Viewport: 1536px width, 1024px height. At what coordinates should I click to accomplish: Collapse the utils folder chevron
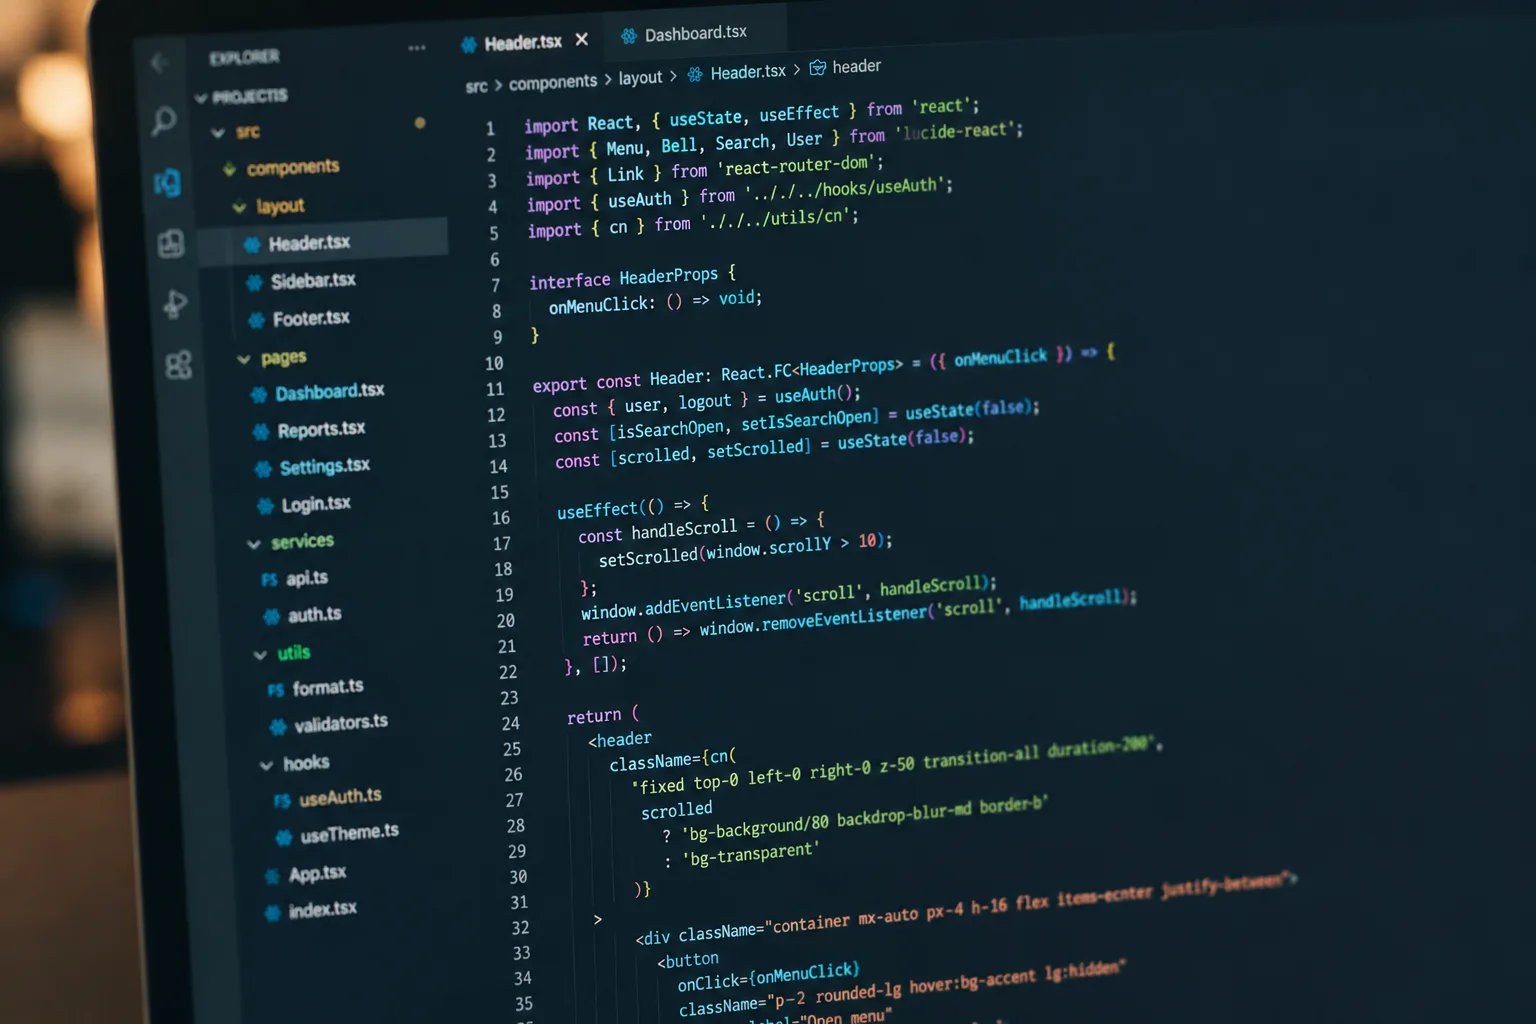[260, 655]
